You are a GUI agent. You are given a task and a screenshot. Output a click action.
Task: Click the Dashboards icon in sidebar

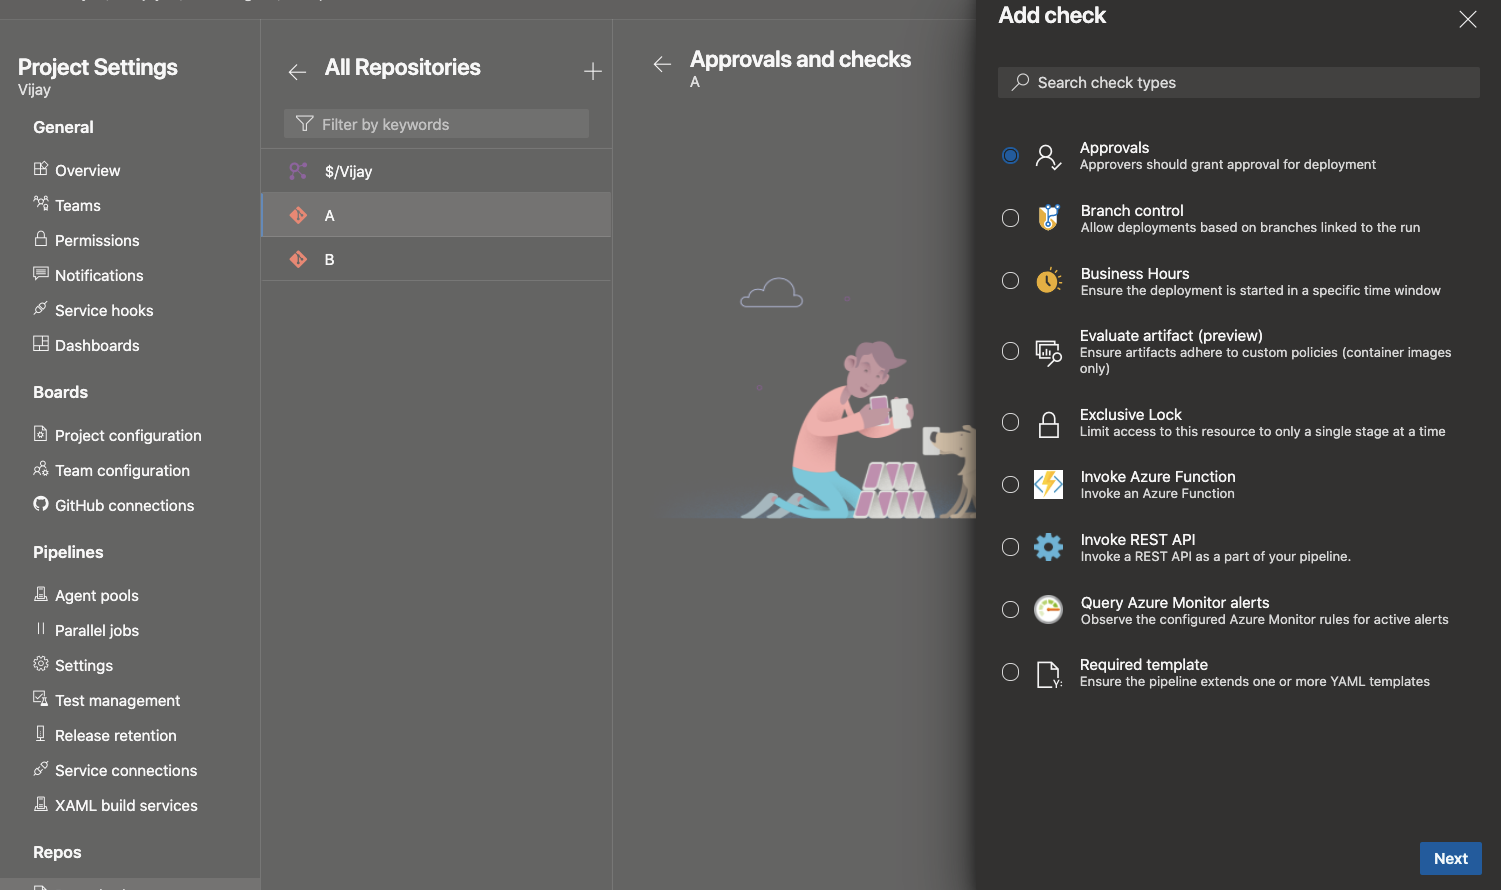(41, 343)
